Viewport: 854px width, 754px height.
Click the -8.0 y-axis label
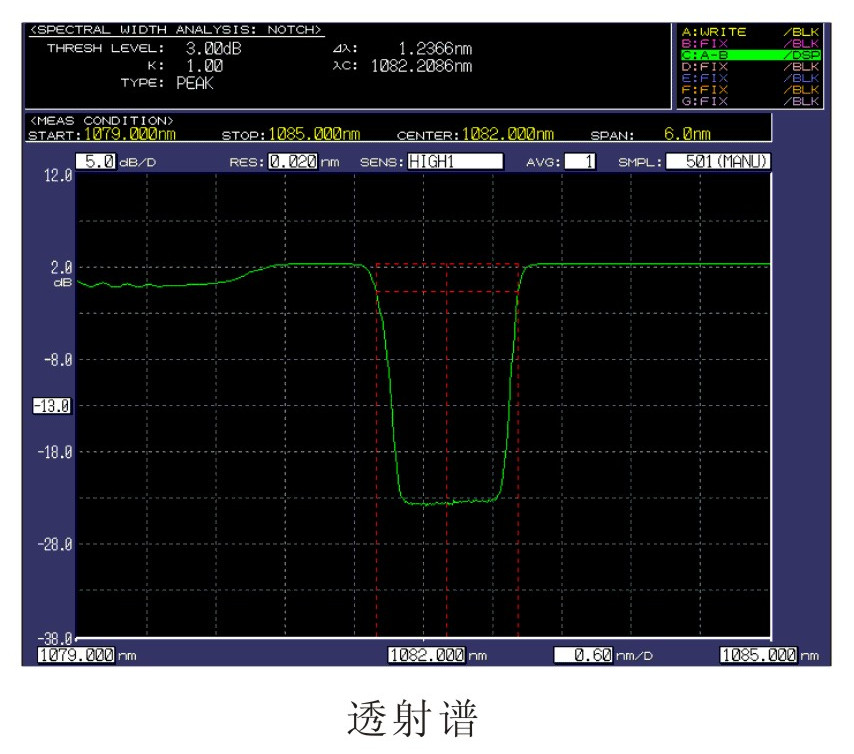58,360
